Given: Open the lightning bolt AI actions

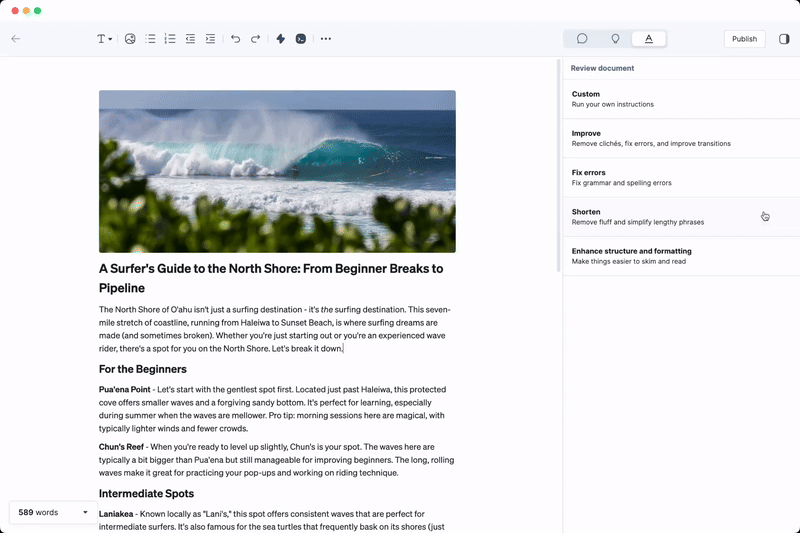Looking at the screenshot, I should (281, 39).
